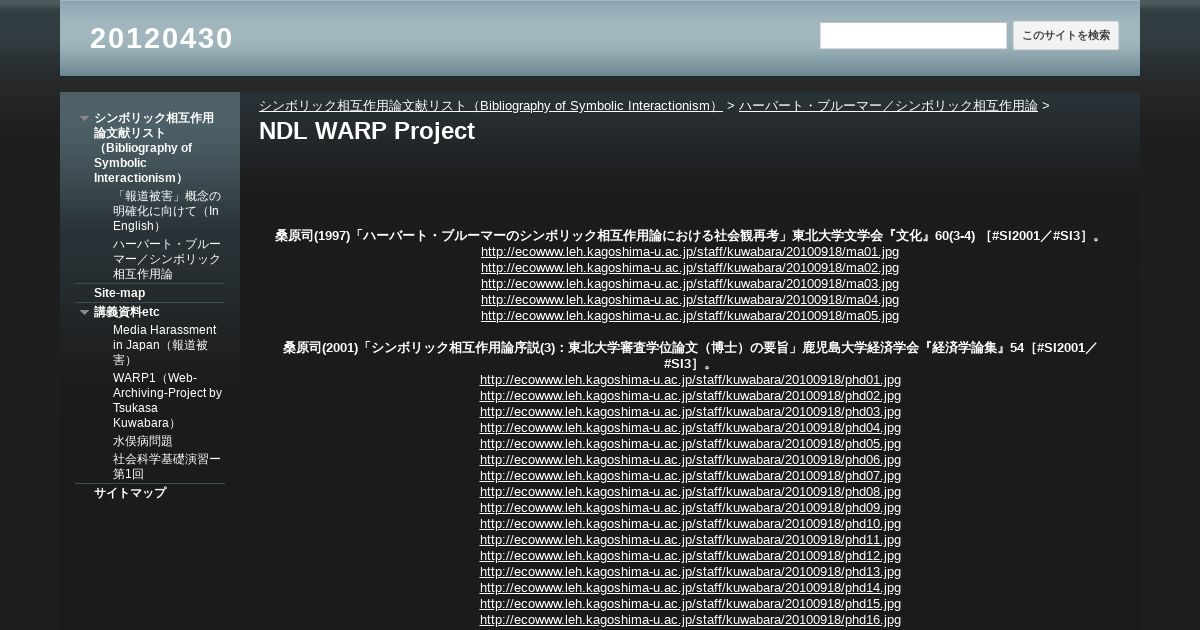Open the phd01.jpg link
Image resolution: width=1200 pixels, height=630 pixels.
[690, 380]
